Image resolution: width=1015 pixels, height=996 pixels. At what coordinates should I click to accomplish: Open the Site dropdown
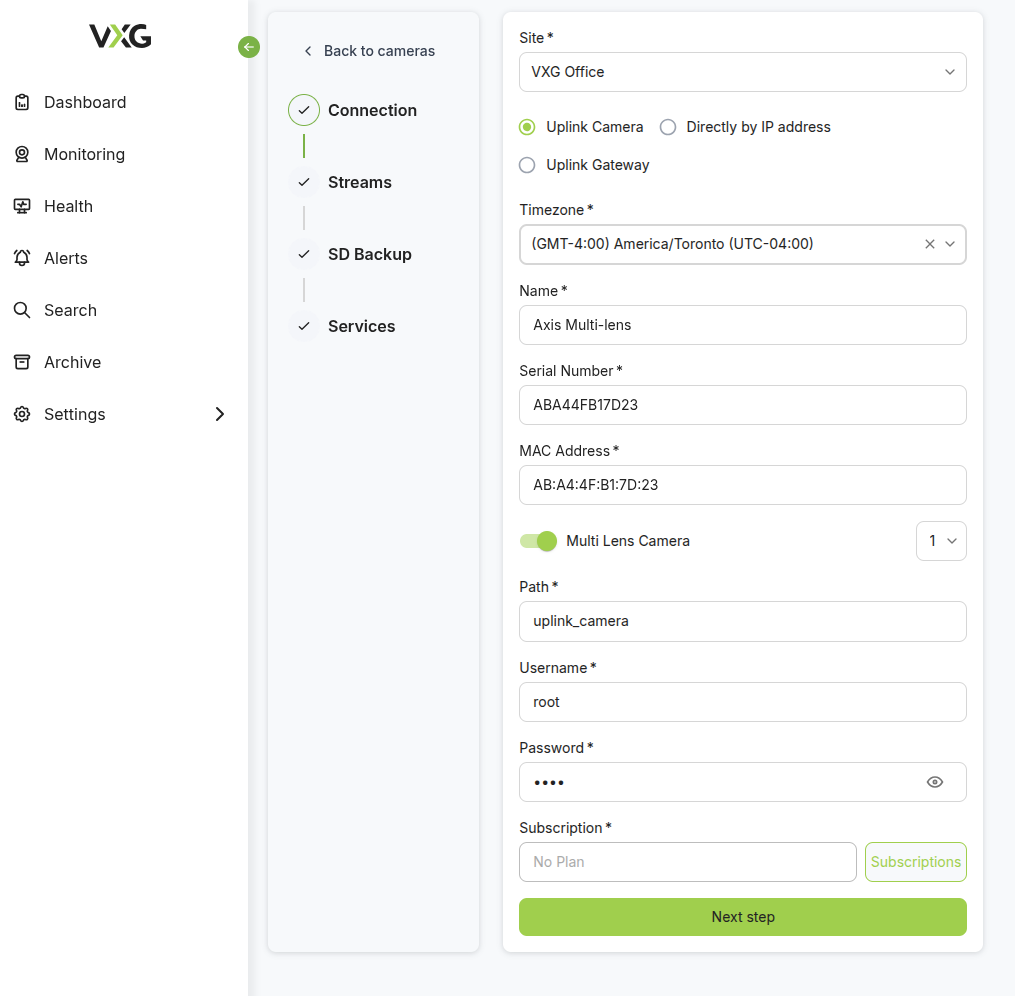point(742,72)
